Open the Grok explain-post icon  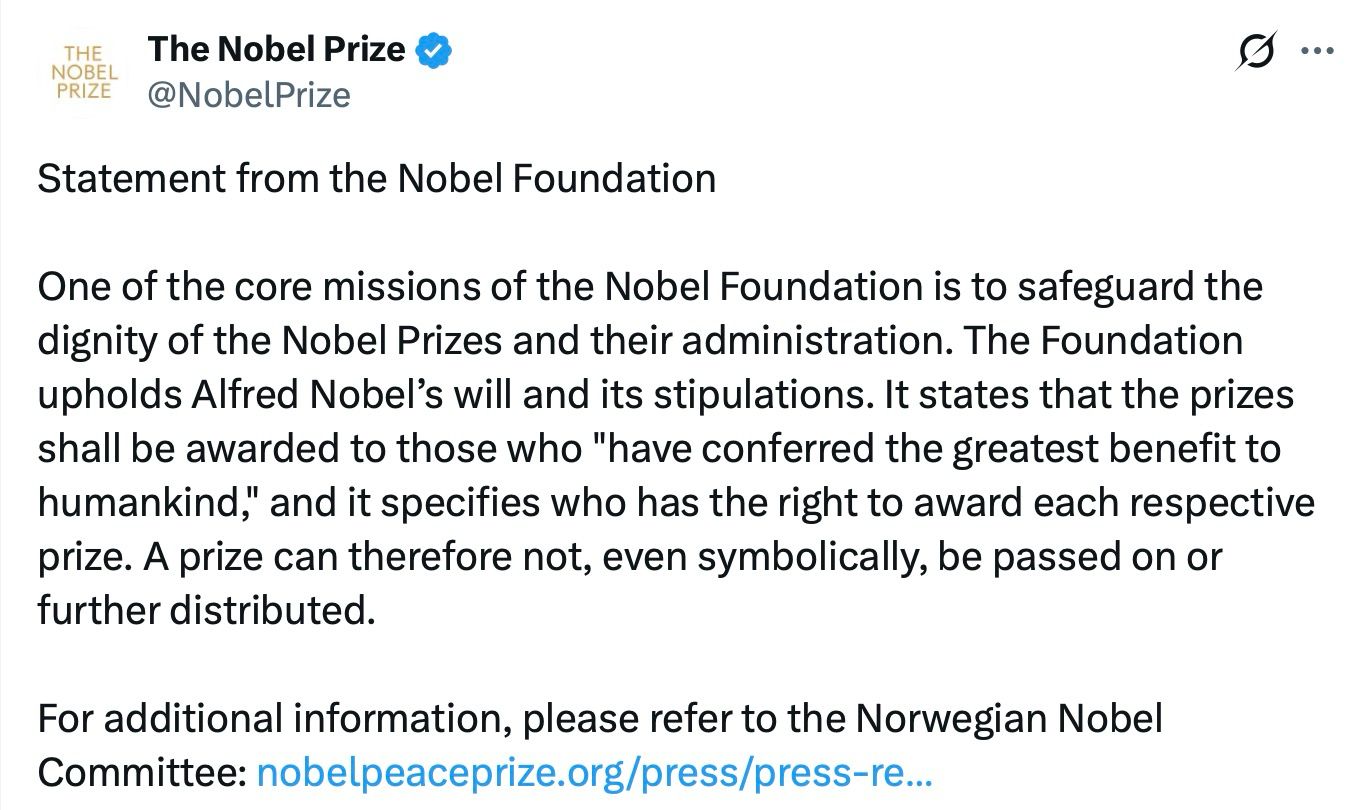1256,52
